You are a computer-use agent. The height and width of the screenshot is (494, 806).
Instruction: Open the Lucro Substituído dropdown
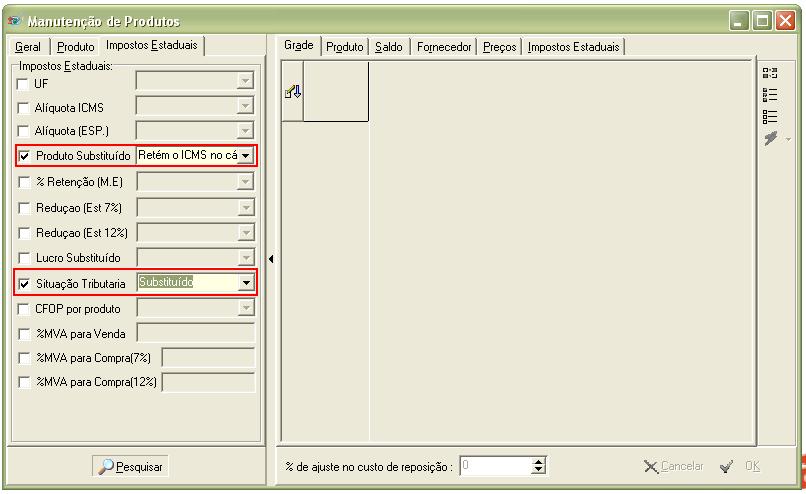pos(246,257)
